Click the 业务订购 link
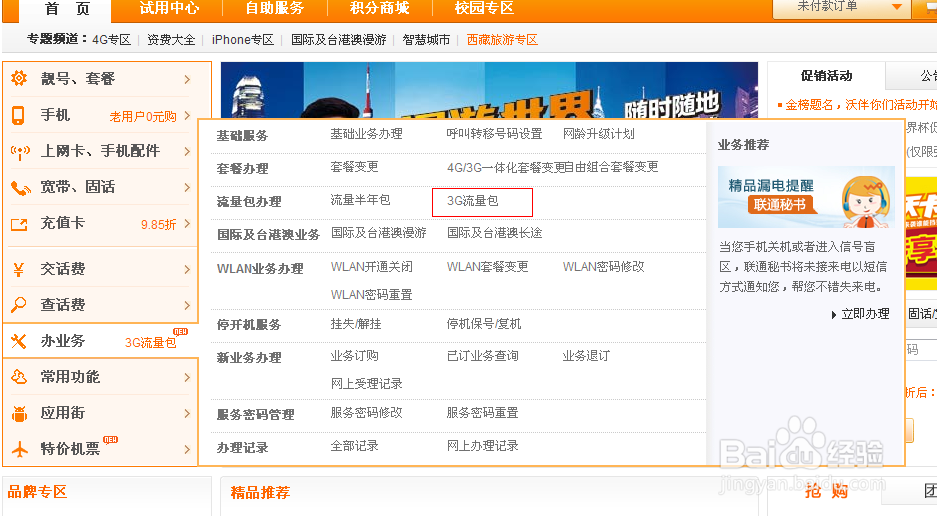937x516 pixels. (x=354, y=356)
